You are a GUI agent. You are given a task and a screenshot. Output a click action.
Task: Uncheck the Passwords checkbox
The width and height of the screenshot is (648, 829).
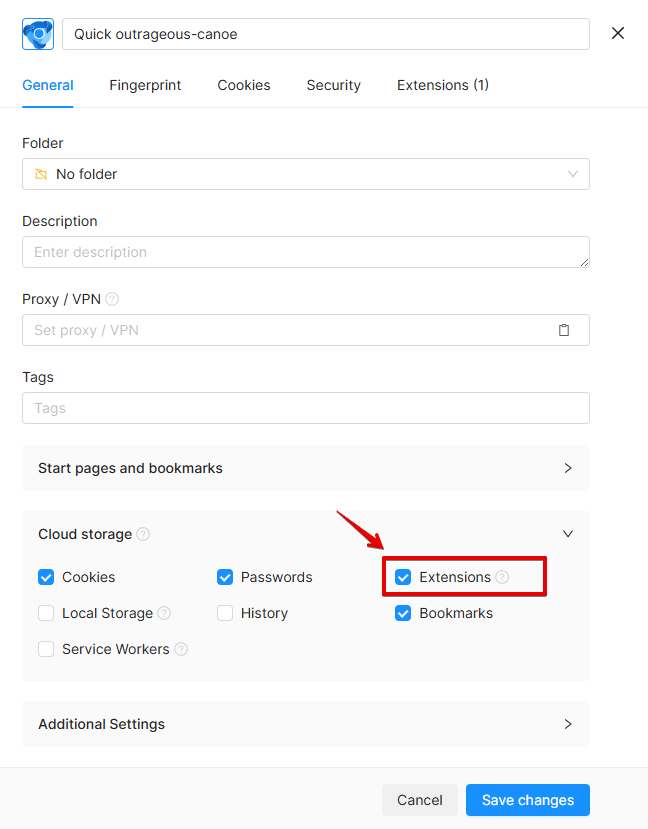(x=225, y=577)
